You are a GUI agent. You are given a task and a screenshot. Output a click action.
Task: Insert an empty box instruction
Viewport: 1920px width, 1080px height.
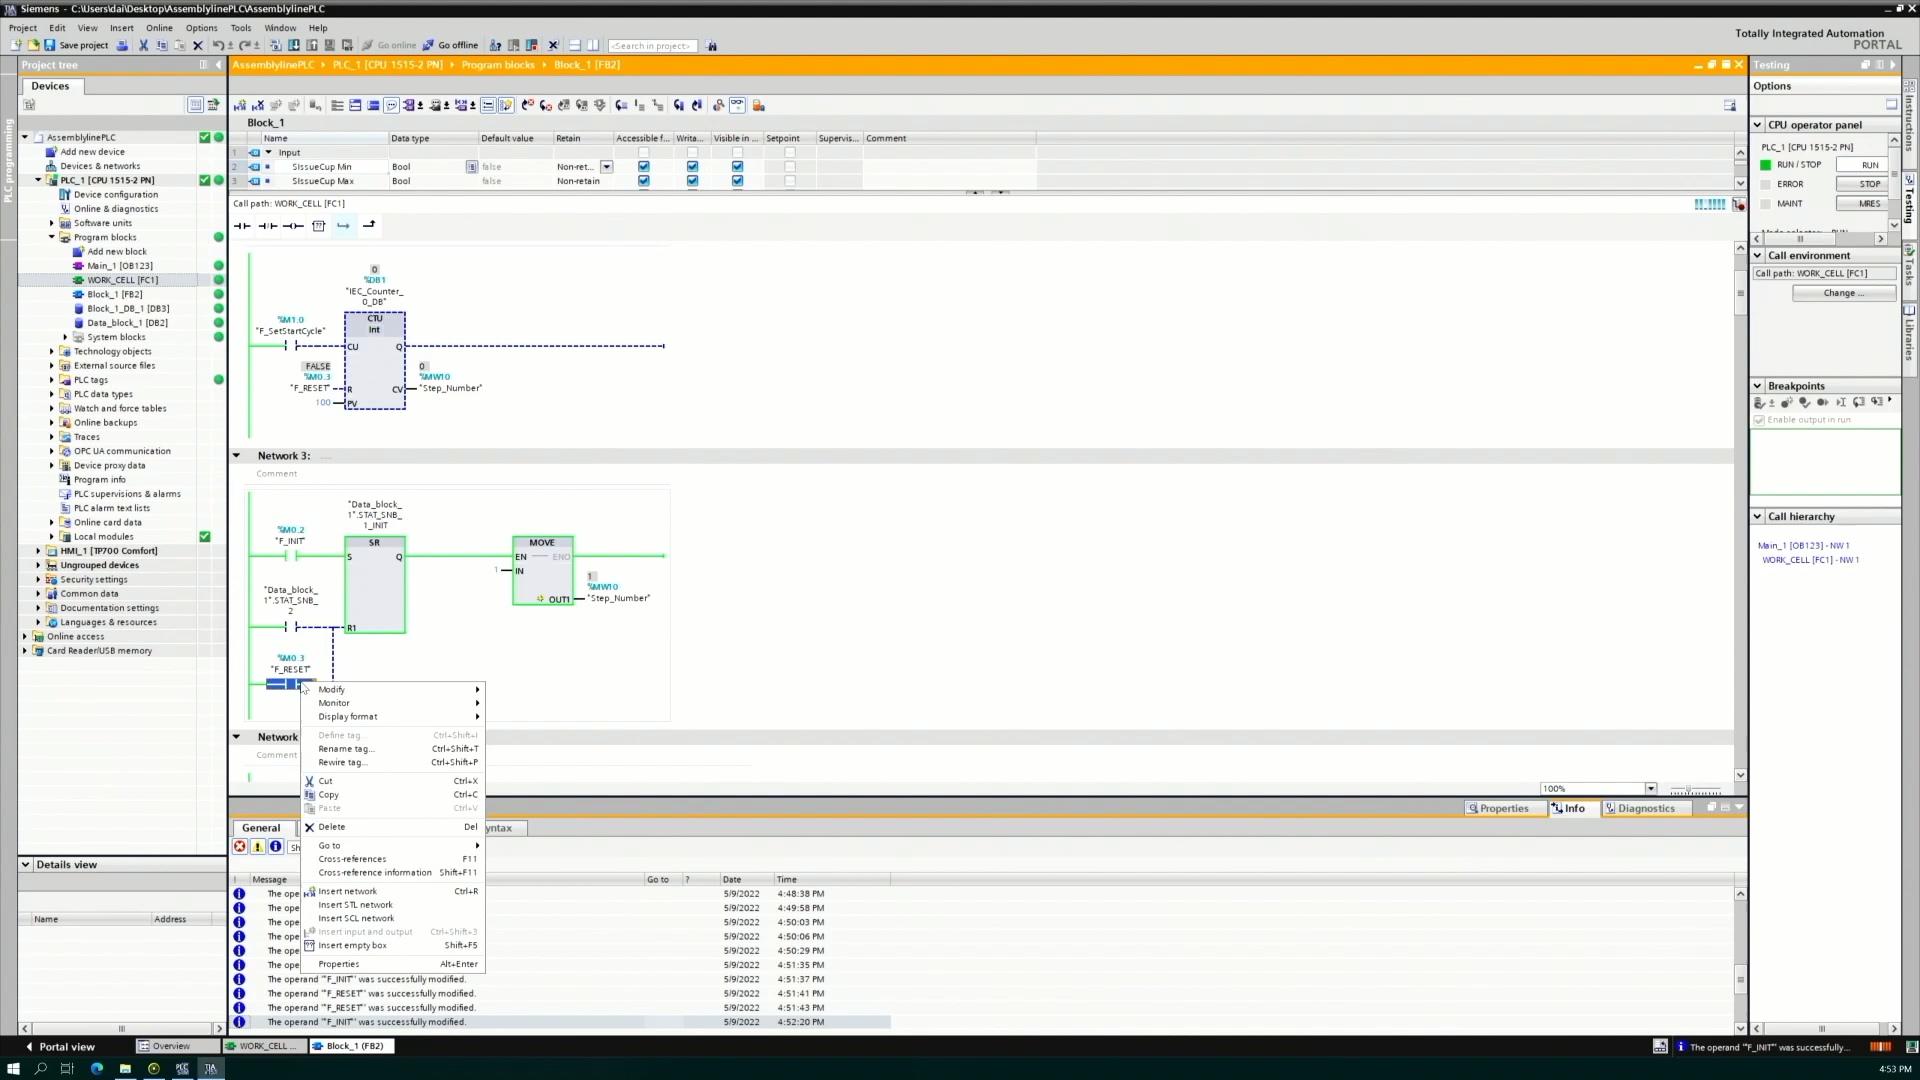click(318, 226)
